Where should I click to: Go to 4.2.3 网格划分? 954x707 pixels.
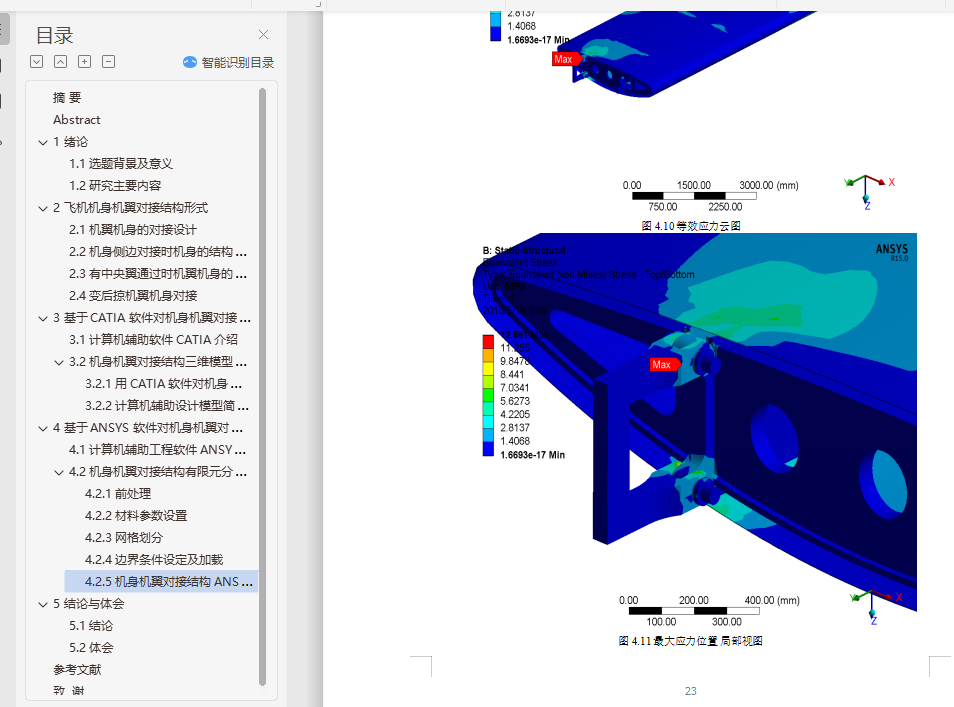click(124, 538)
